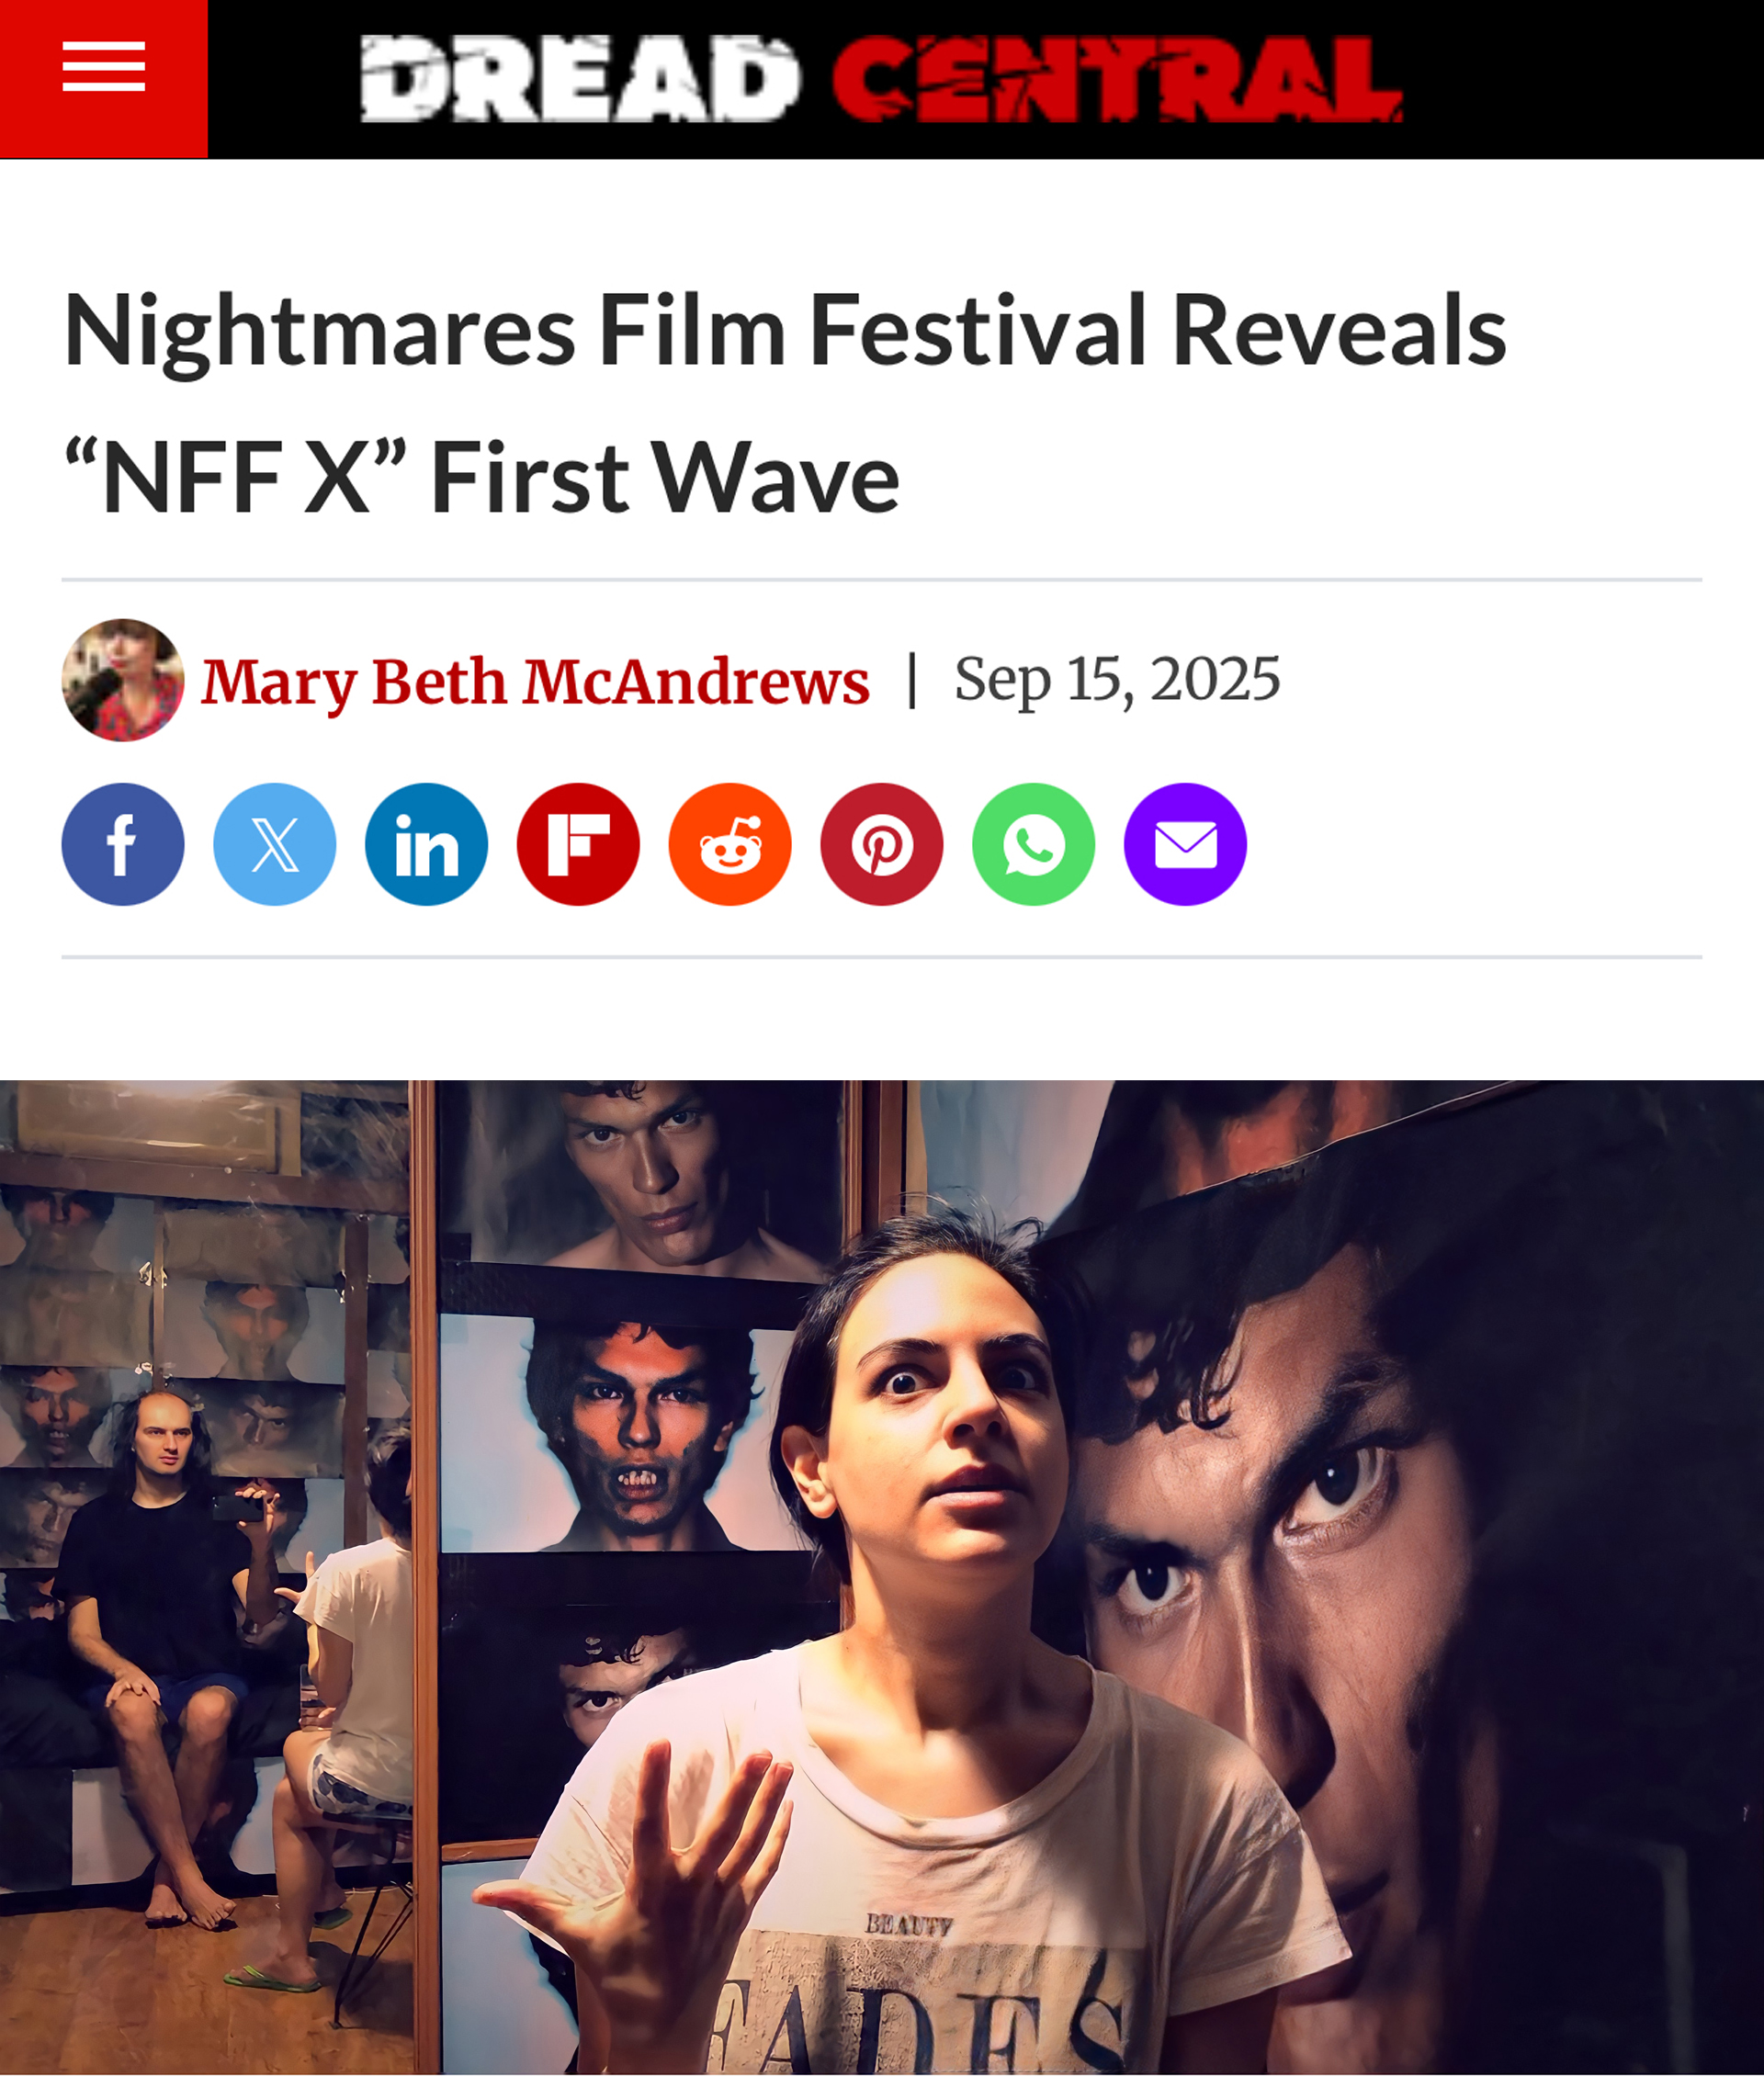Click the Sep 15, 2025 publish date

[1117, 680]
